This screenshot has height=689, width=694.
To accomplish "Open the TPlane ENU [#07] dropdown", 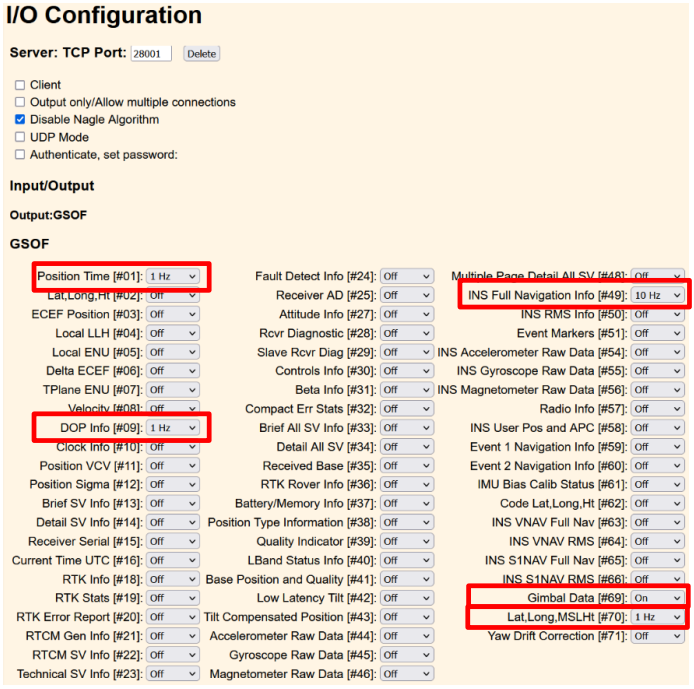I will 173,390.
